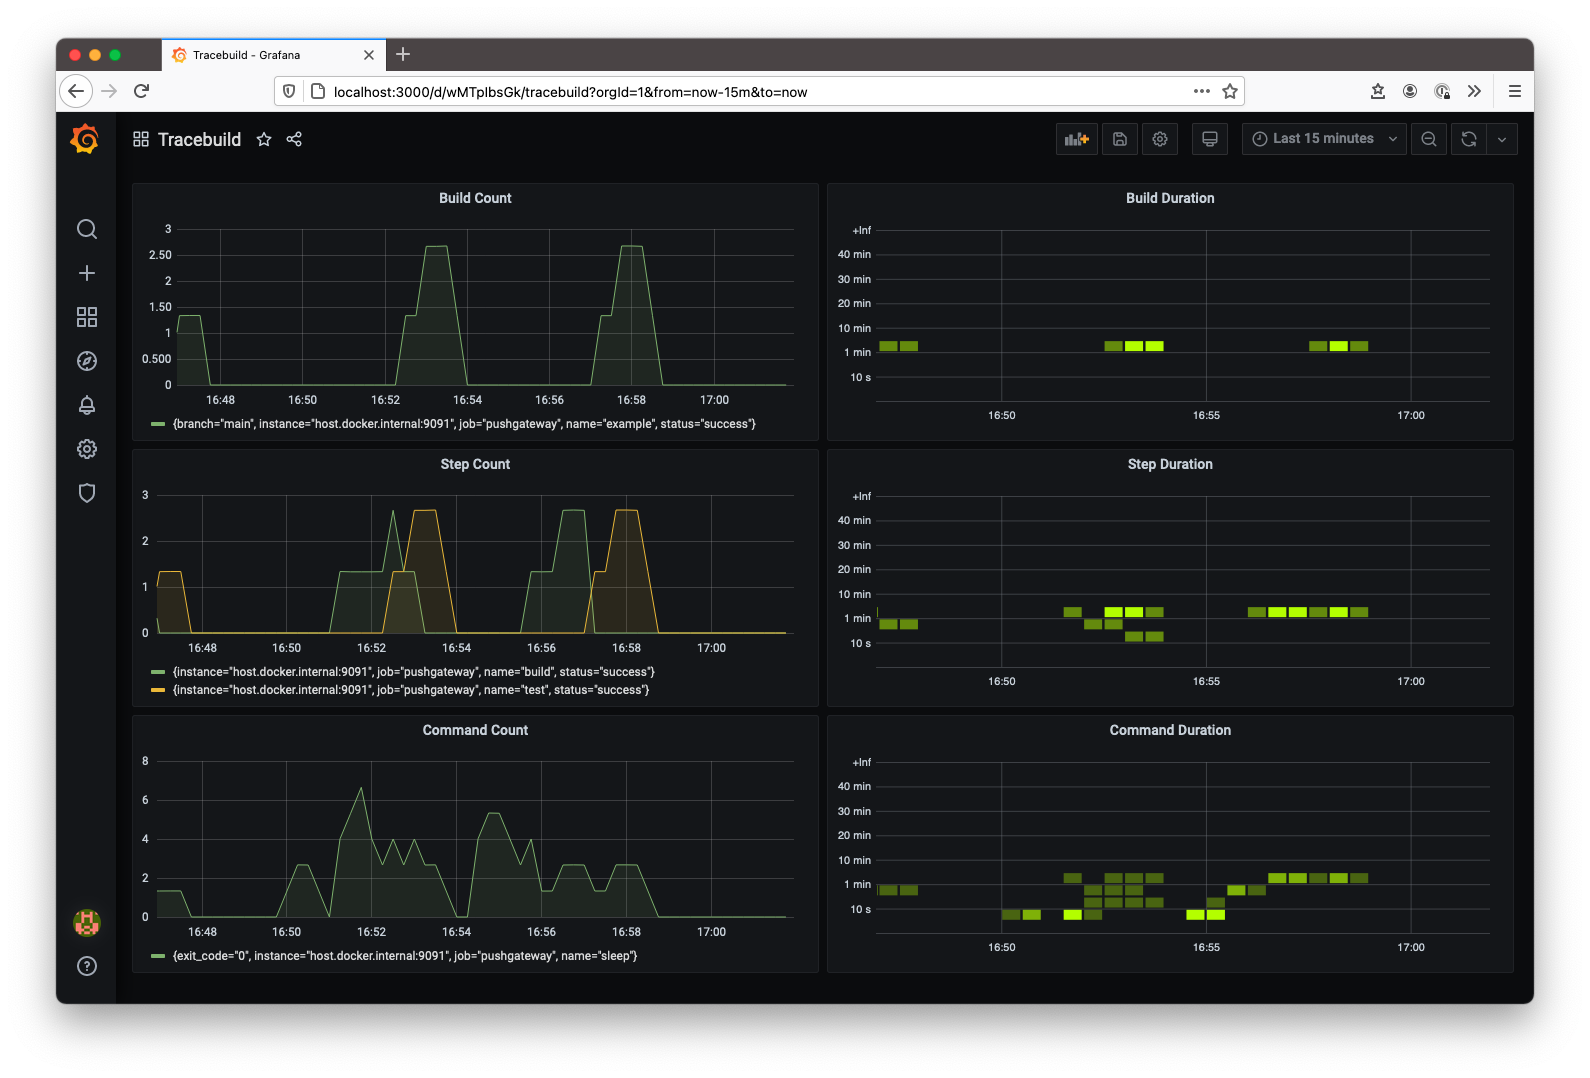Click the yellow test series color swatch
The height and width of the screenshot is (1078, 1590).
tap(158, 690)
